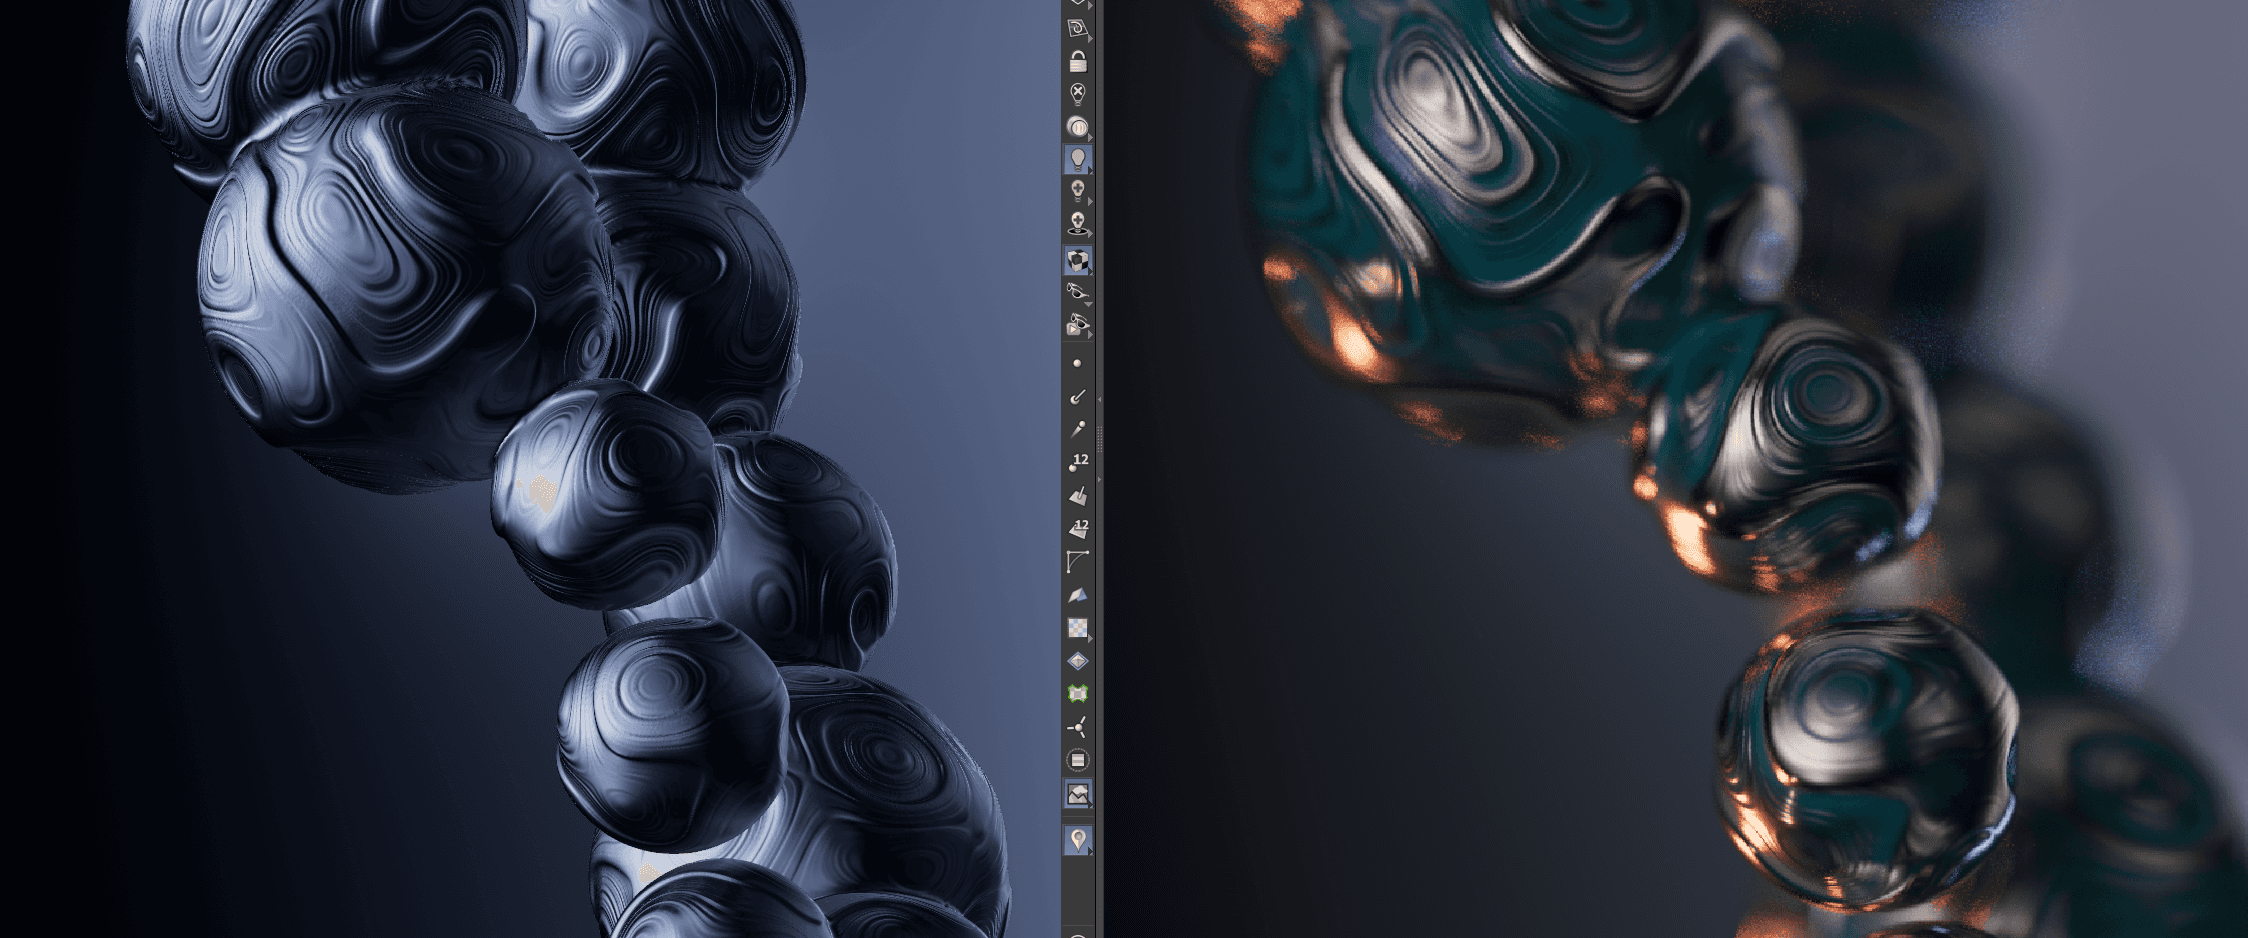Toggle the point normals icon
This screenshot has height=938, width=2248.
1077,396
